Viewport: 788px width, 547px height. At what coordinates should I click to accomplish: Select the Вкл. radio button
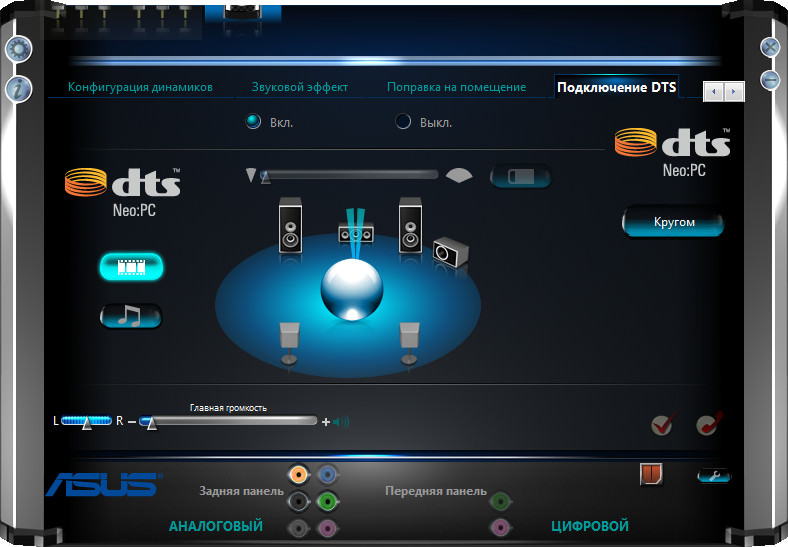(x=253, y=122)
